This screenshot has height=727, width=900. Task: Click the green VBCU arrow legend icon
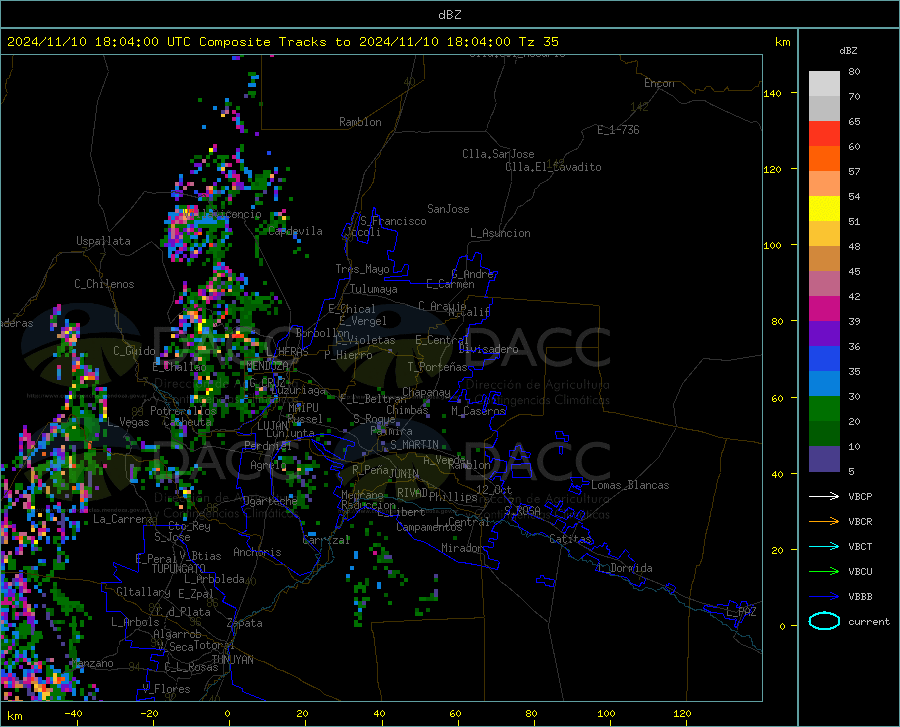click(x=824, y=572)
